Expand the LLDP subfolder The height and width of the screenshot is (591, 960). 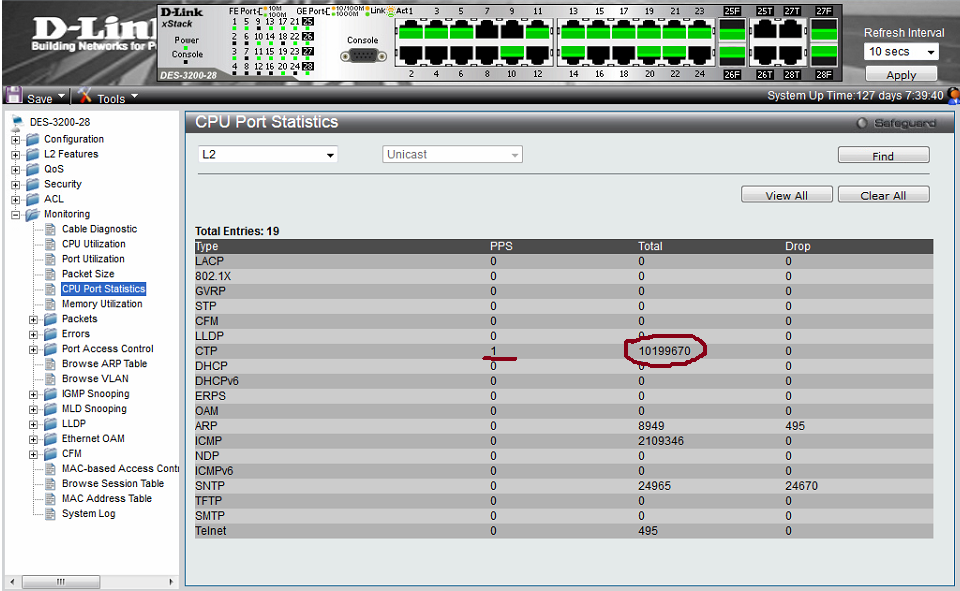(34, 424)
